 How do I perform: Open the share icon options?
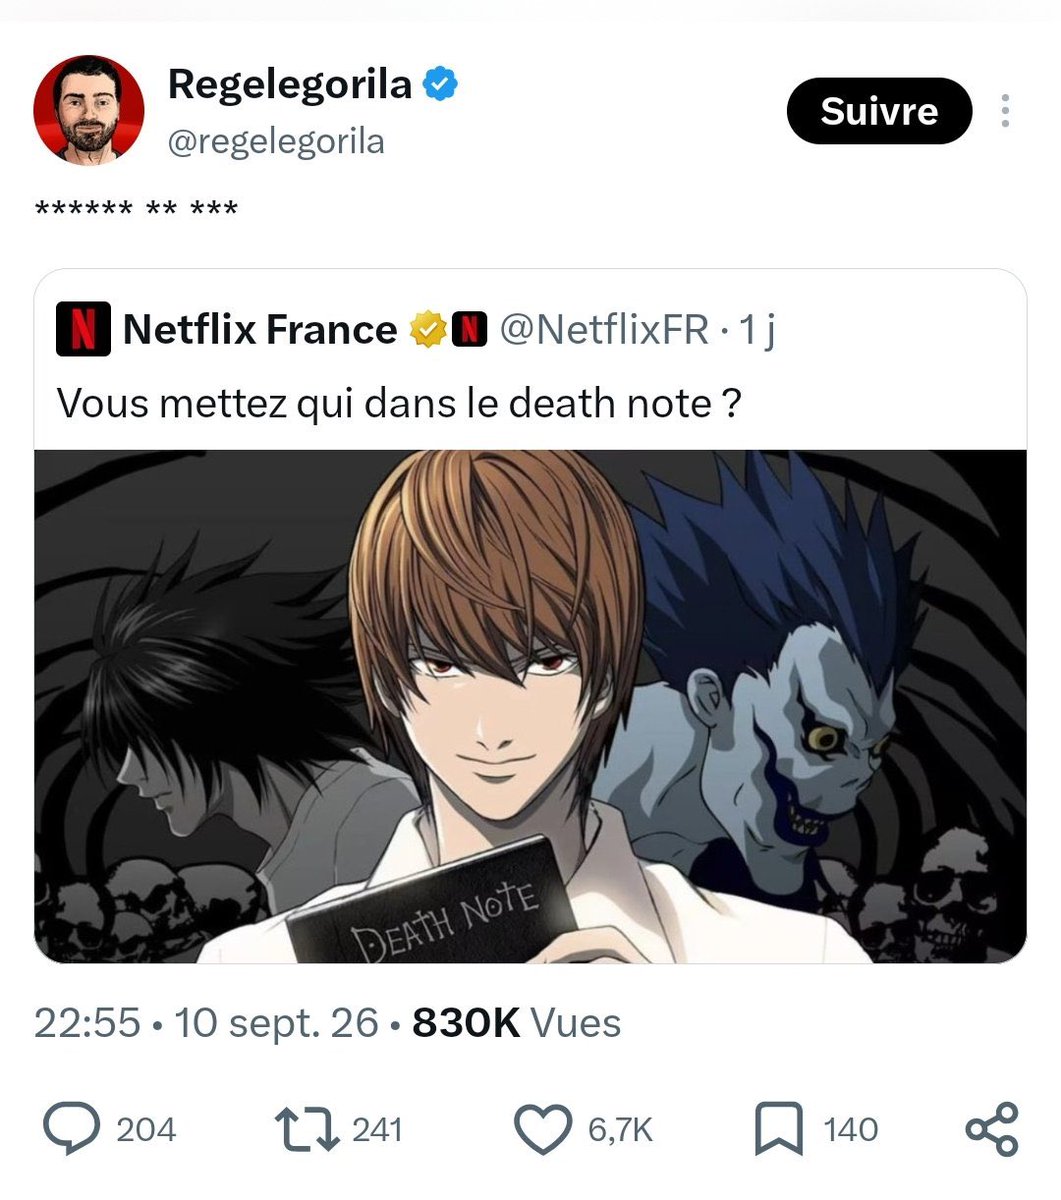click(x=991, y=1129)
